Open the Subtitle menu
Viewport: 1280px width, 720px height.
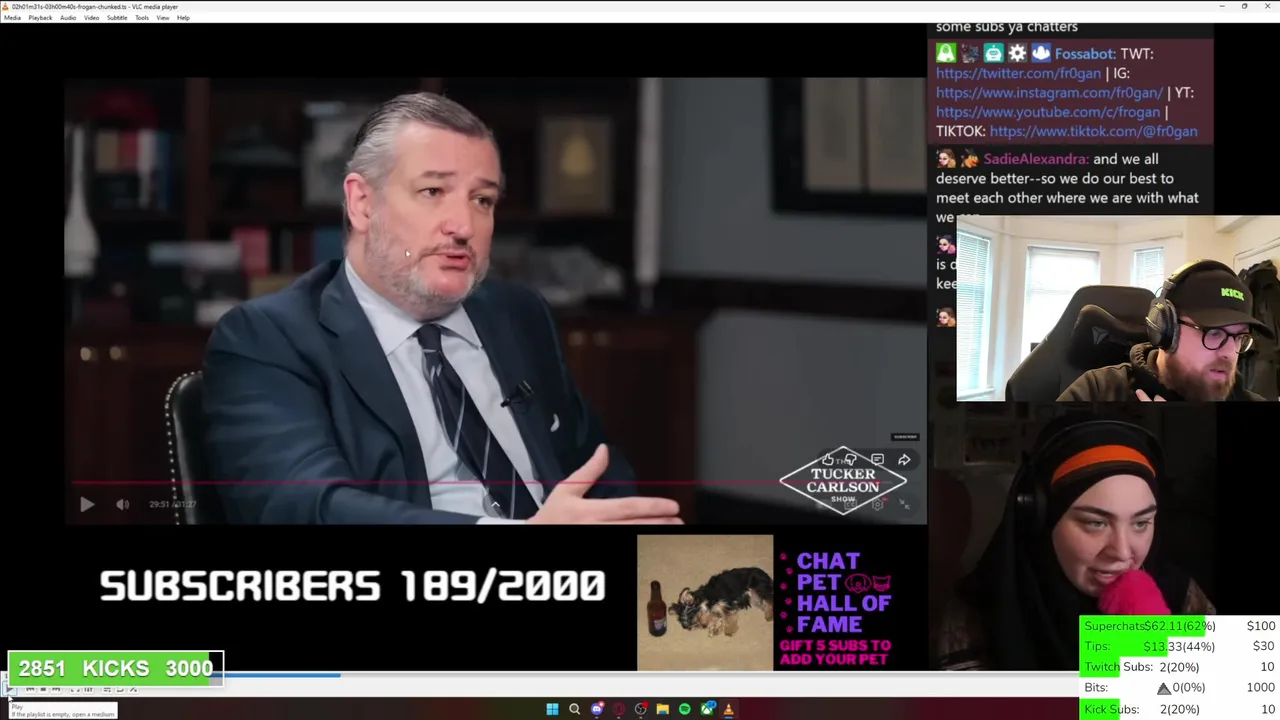click(117, 18)
